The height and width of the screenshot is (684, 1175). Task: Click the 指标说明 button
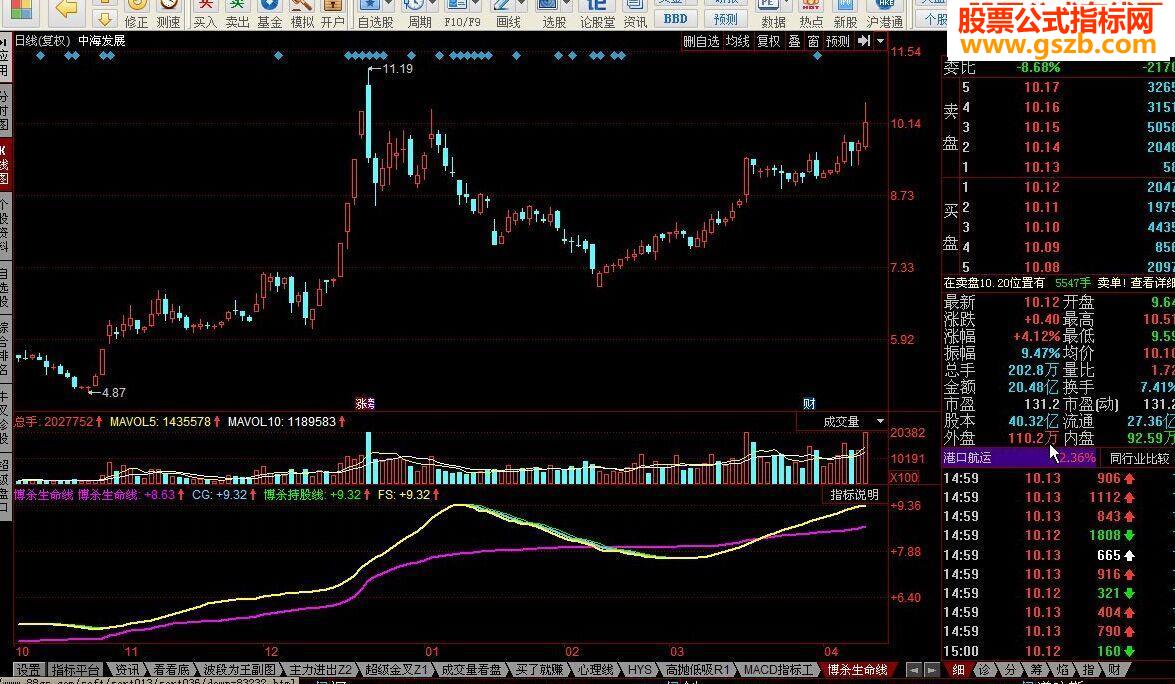pyautogui.click(x=854, y=494)
